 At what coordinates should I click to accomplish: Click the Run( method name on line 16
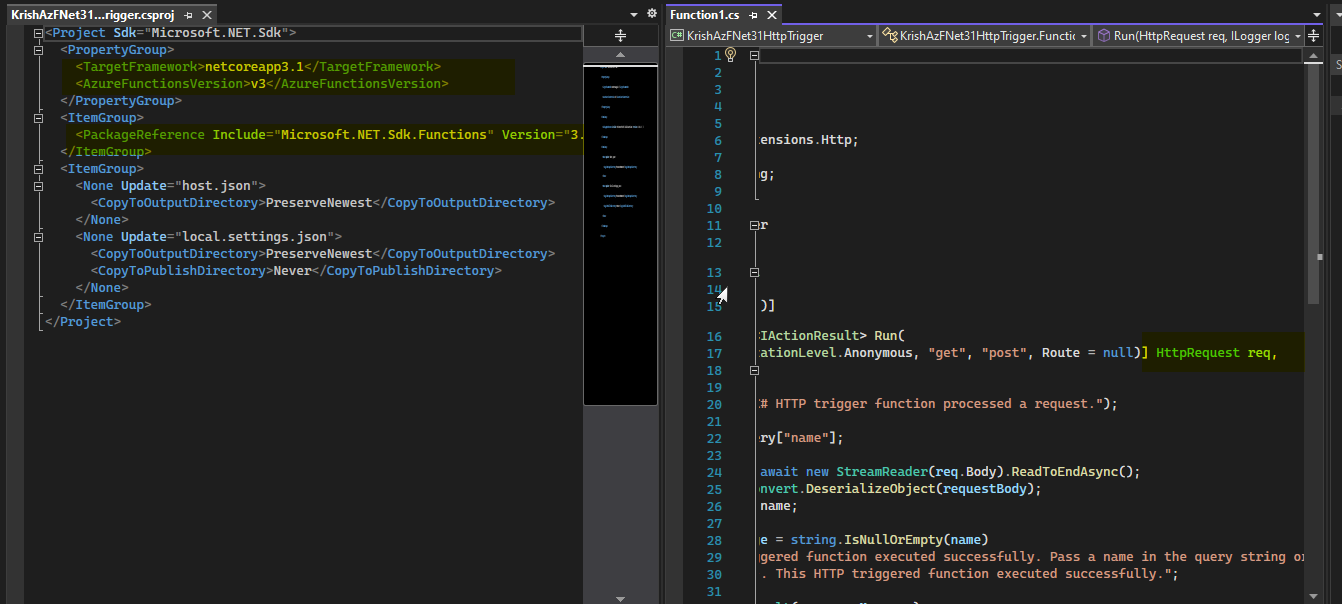(888, 336)
